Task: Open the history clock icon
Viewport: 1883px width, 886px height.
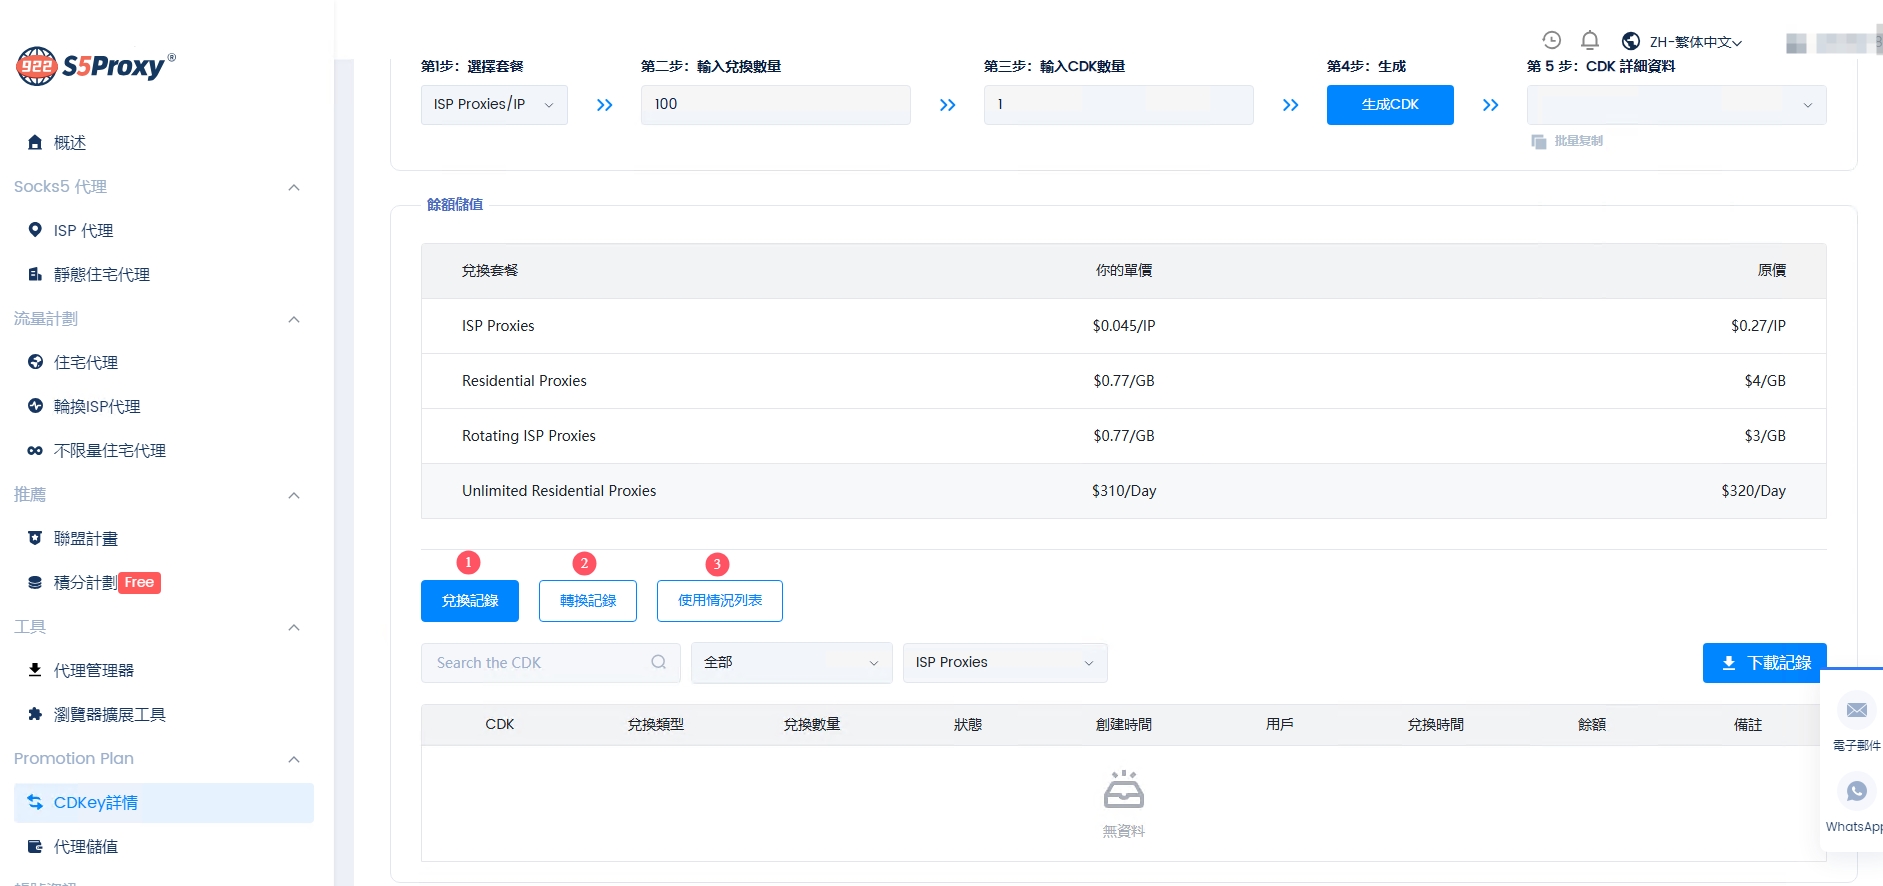Action: 1551,40
